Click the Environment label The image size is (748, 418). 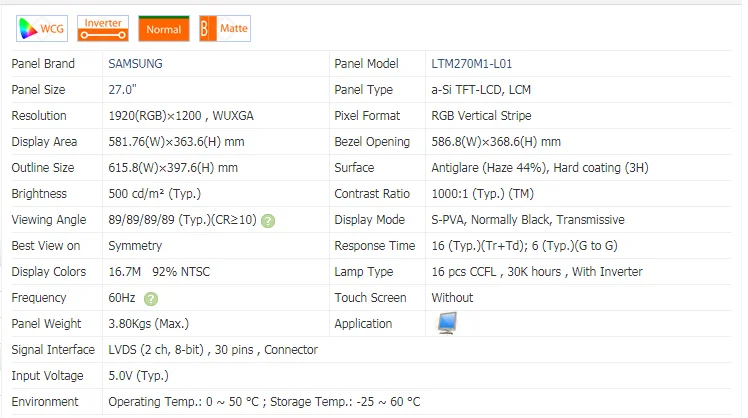point(45,402)
